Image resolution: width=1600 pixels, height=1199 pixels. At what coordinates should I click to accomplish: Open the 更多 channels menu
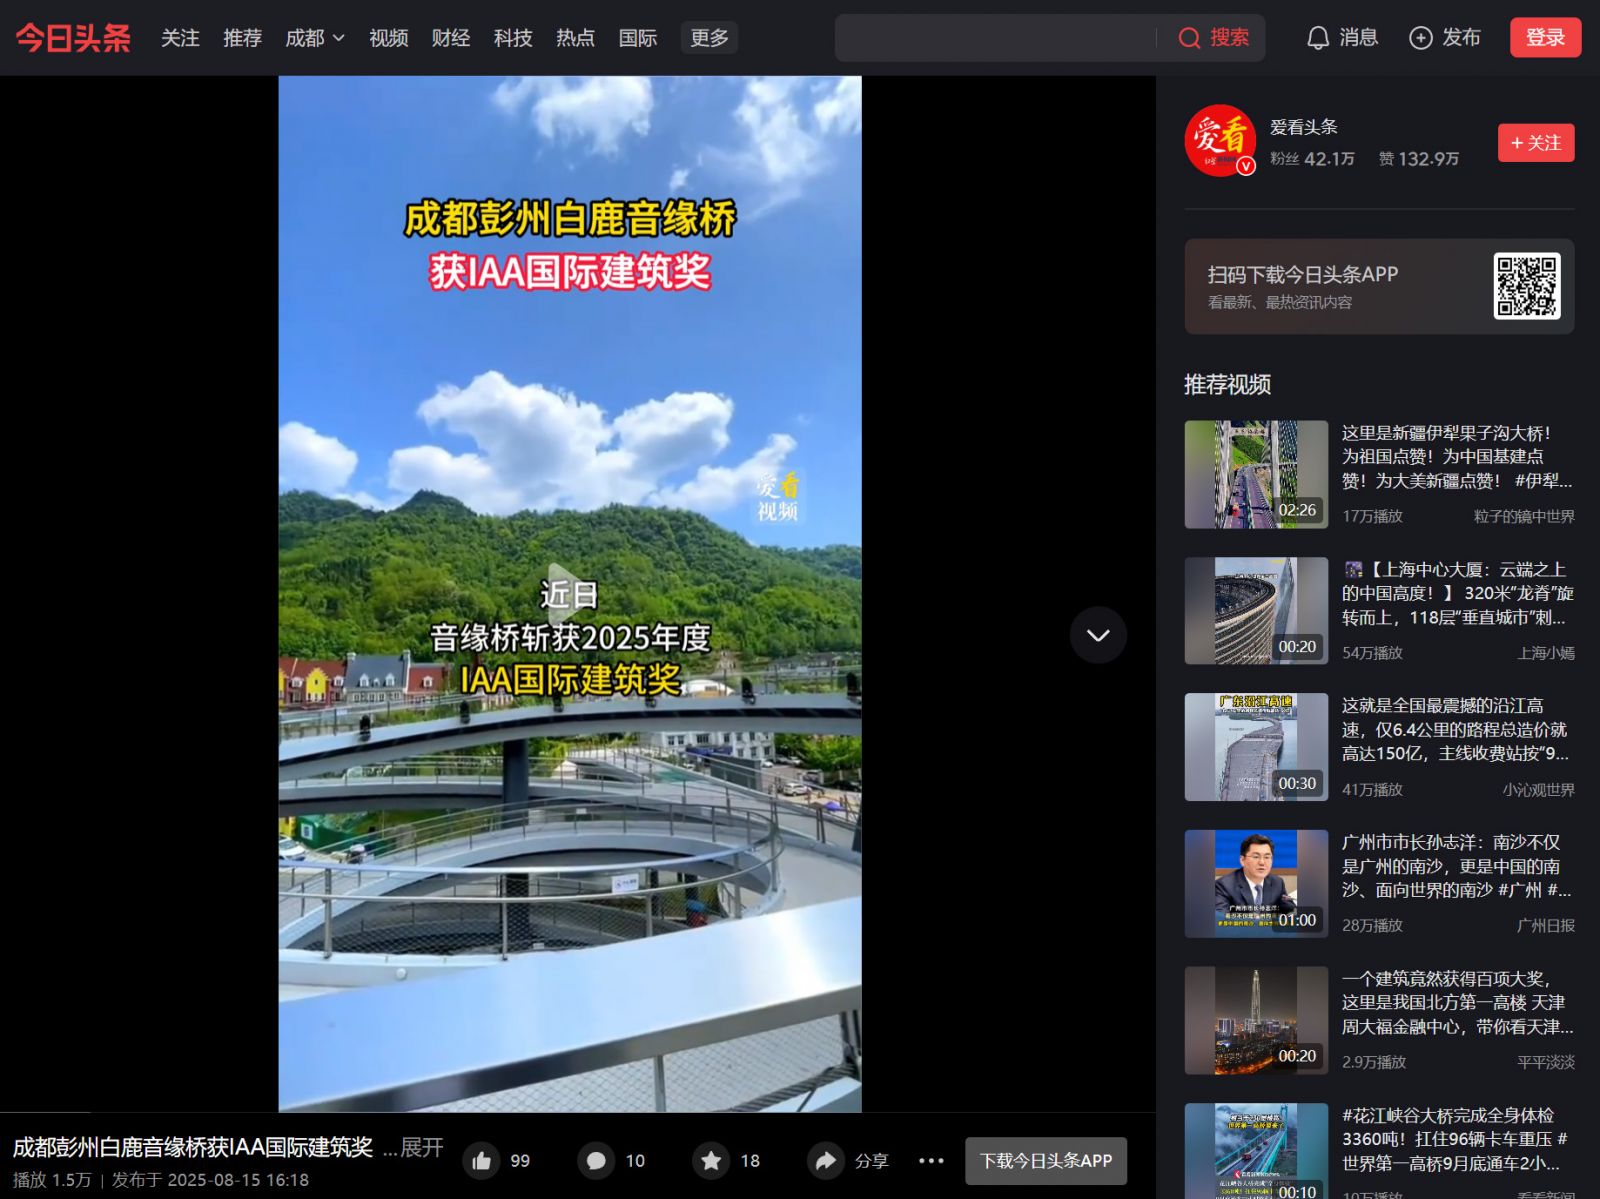point(709,38)
